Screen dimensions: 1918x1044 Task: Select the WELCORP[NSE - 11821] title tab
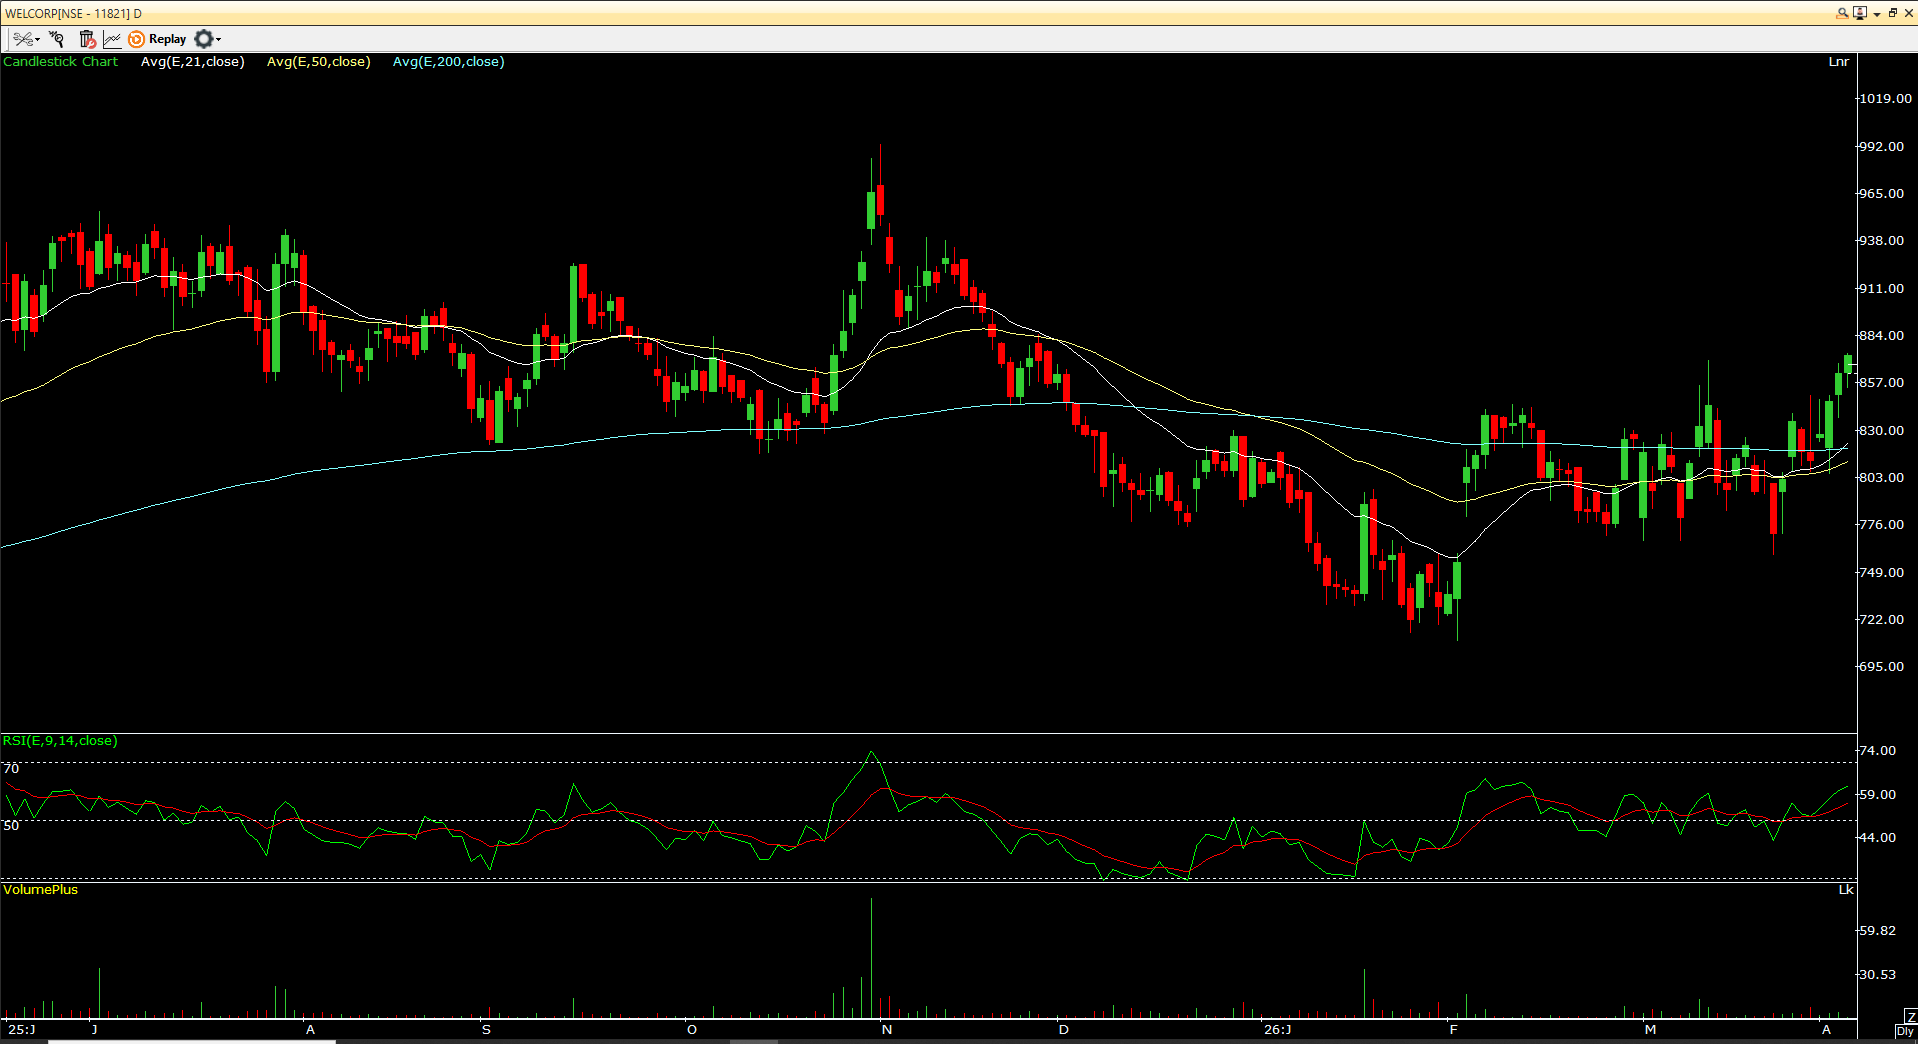click(71, 13)
